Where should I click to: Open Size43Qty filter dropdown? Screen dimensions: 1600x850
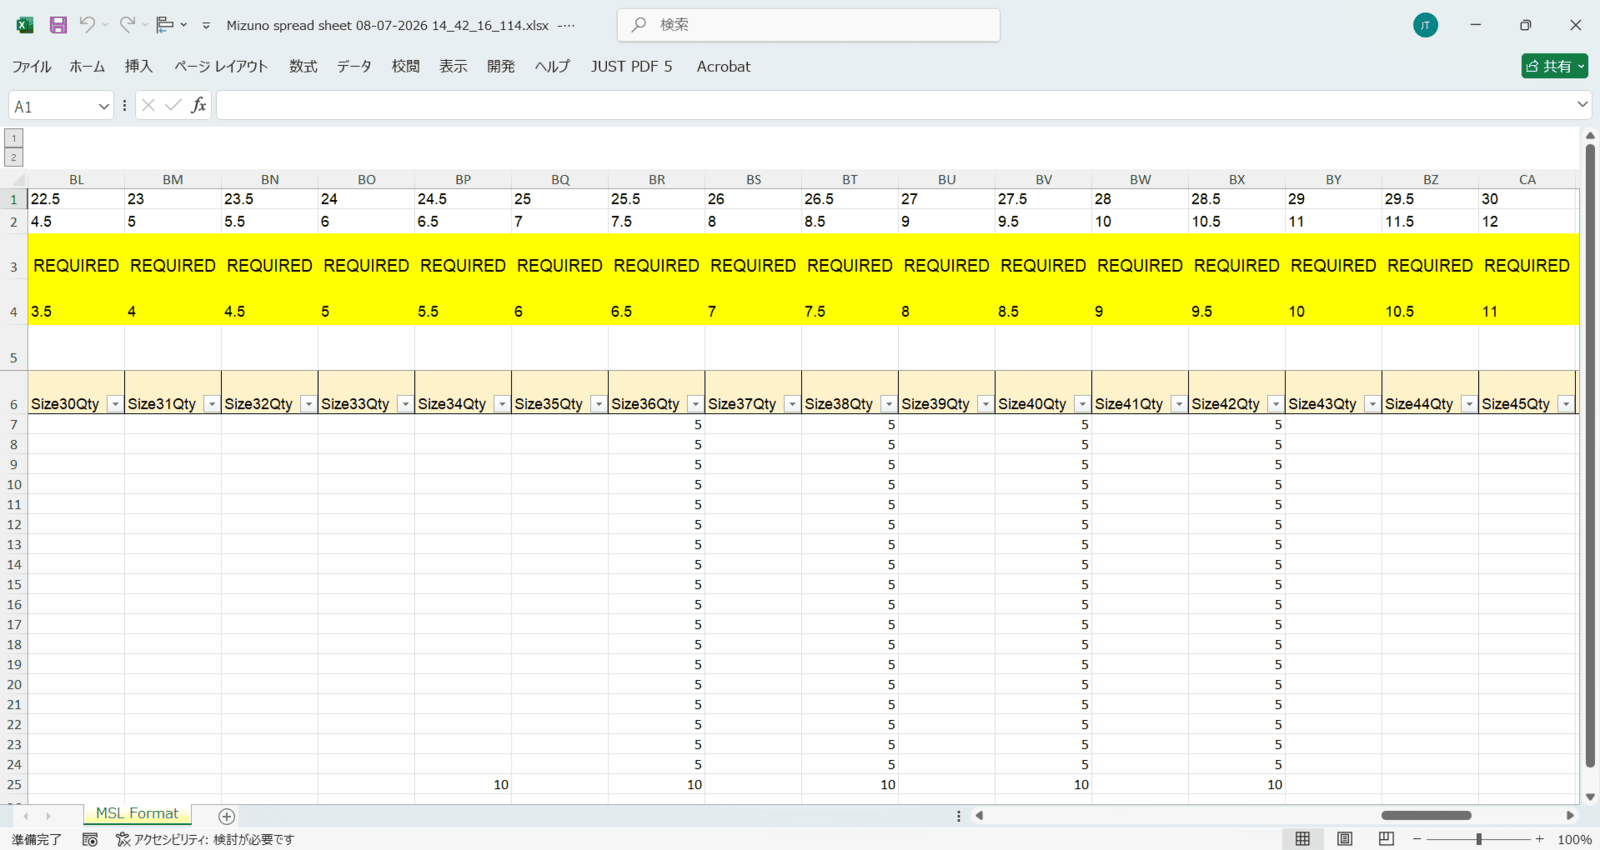point(1372,404)
